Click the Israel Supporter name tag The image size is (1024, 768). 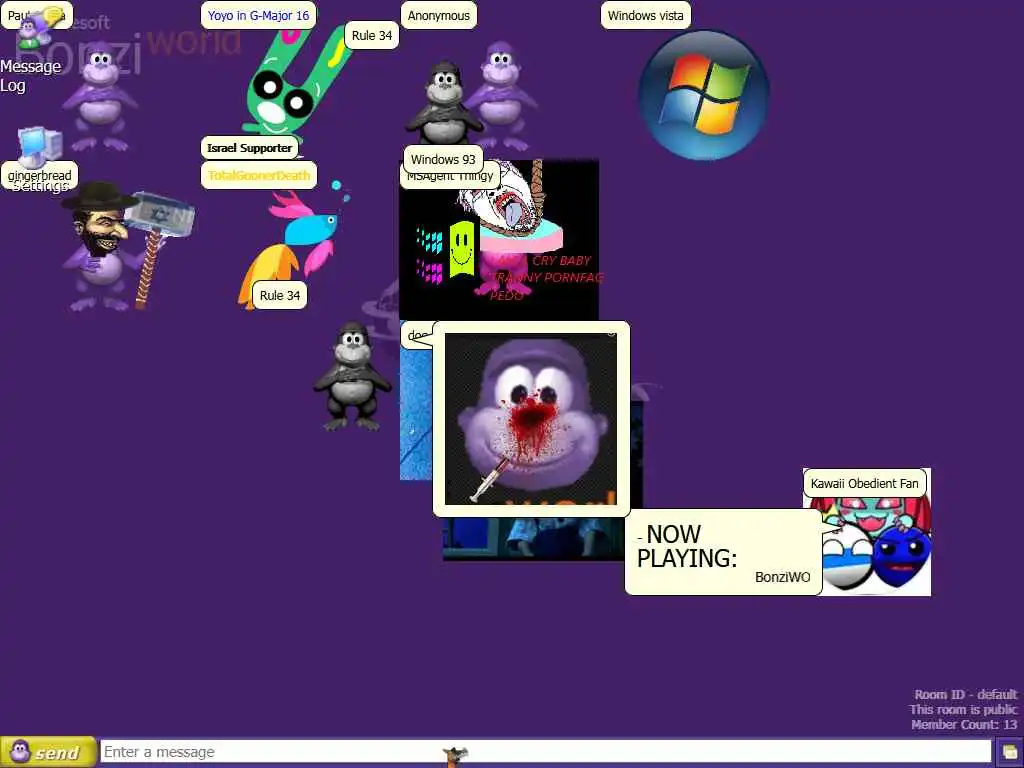tap(249, 148)
